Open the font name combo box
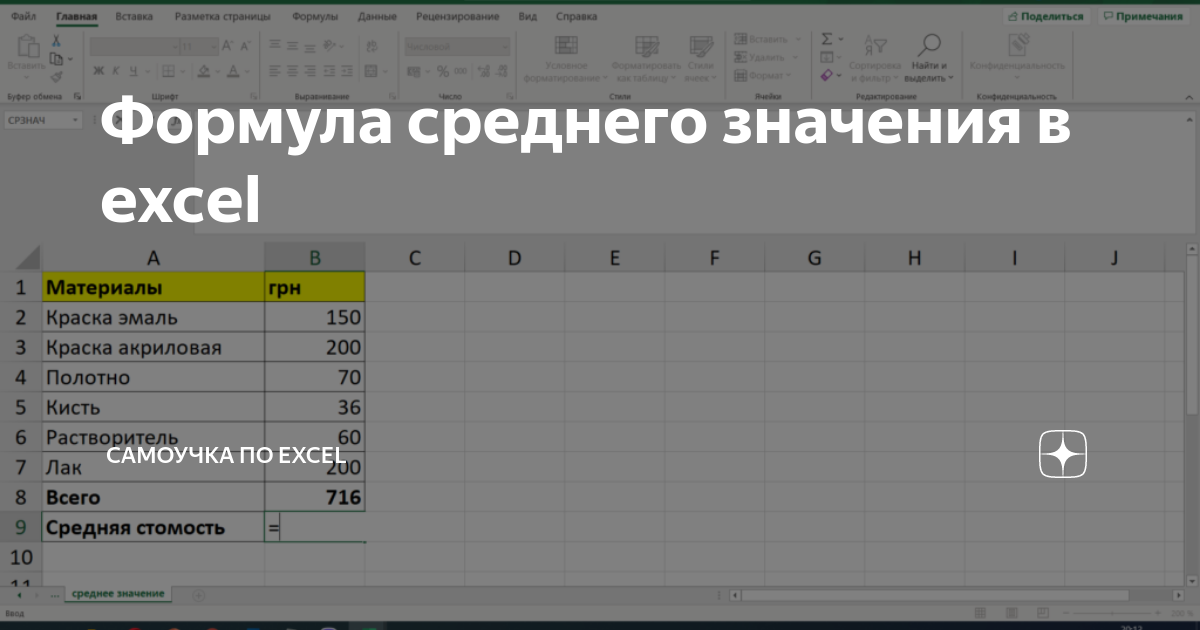The image size is (1200, 630). tap(133, 46)
